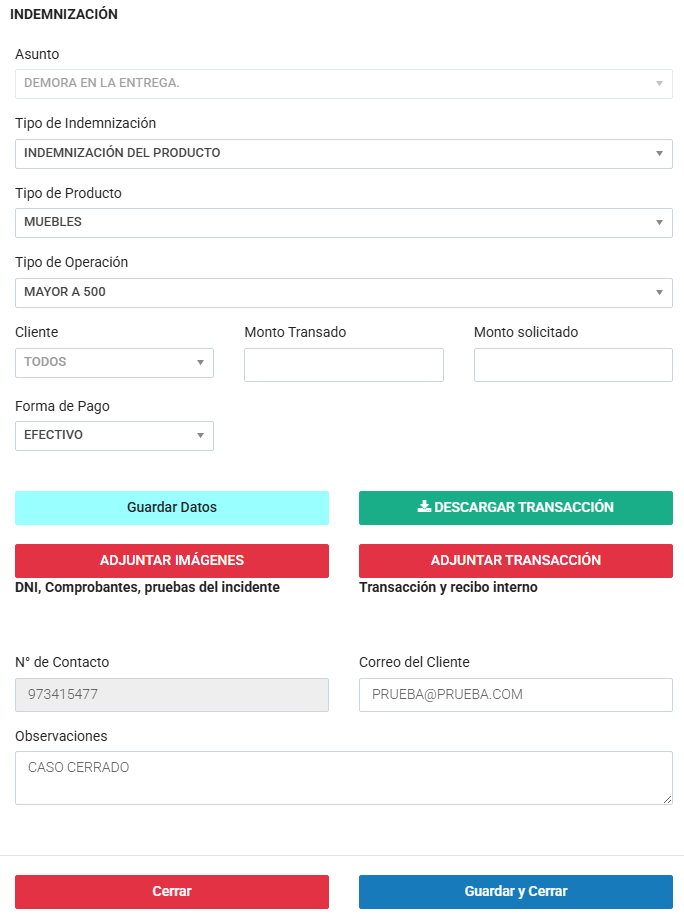Open the Cliente dropdown showing TODOS
The width and height of the screenshot is (684, 916).
point(114,362)
